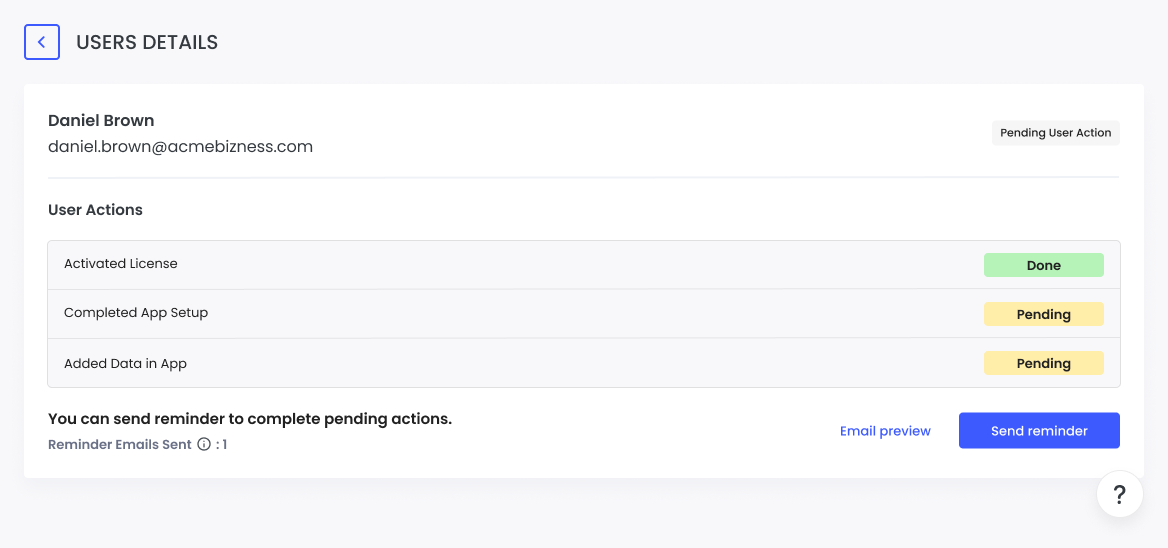Click the Send reminder button

pyautogui.click(x=1039, y=431)
